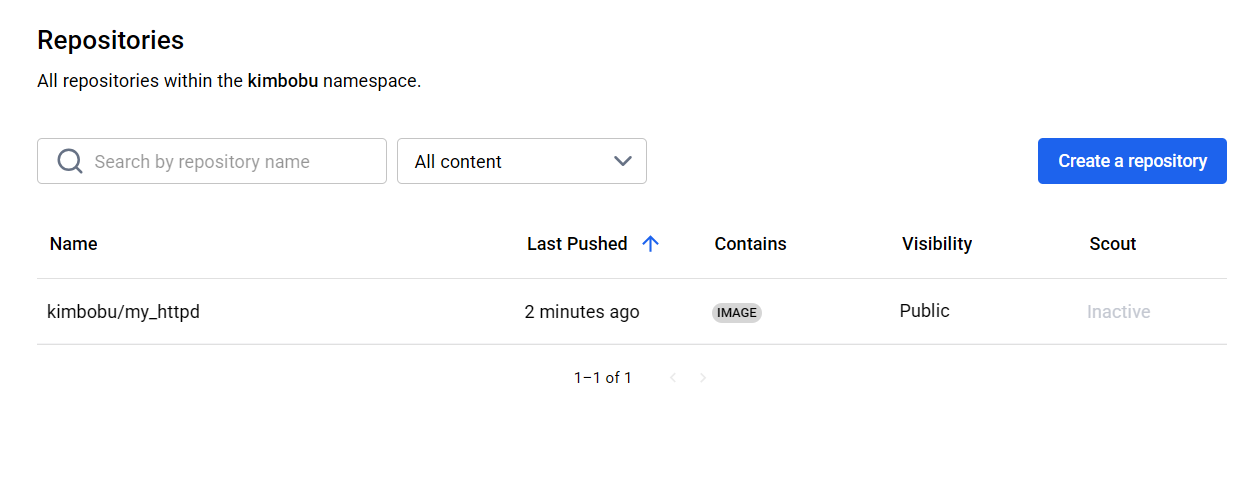Click the next page arrow
Screen dimensions: 1242x503
click(703, 378)
